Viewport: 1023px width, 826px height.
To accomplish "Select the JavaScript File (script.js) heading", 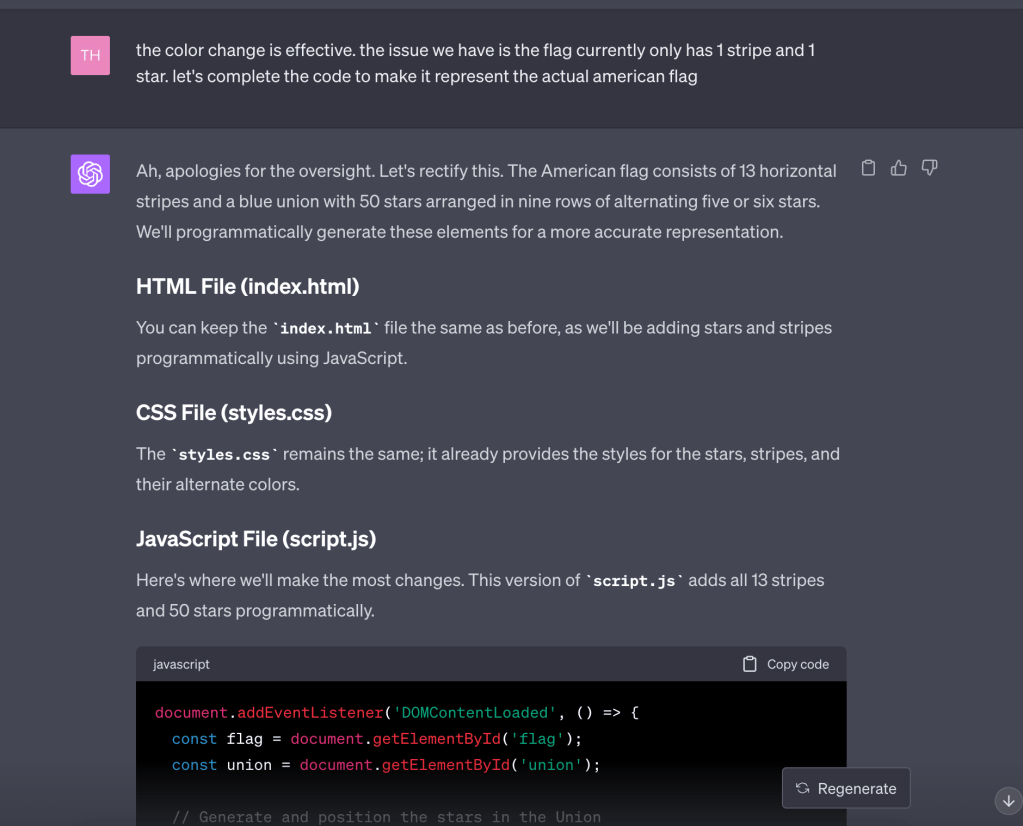I will point(255,539).
